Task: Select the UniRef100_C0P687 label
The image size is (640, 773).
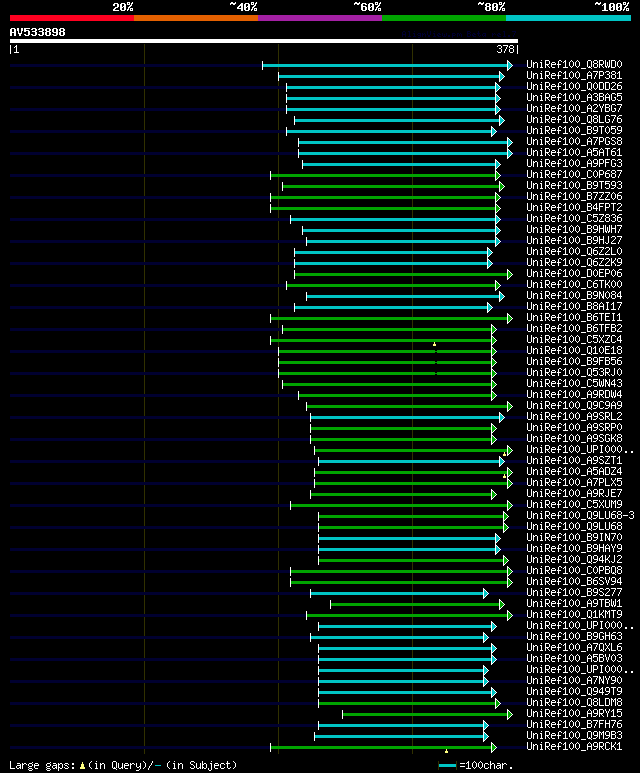Action: click(x=574, y=175)
